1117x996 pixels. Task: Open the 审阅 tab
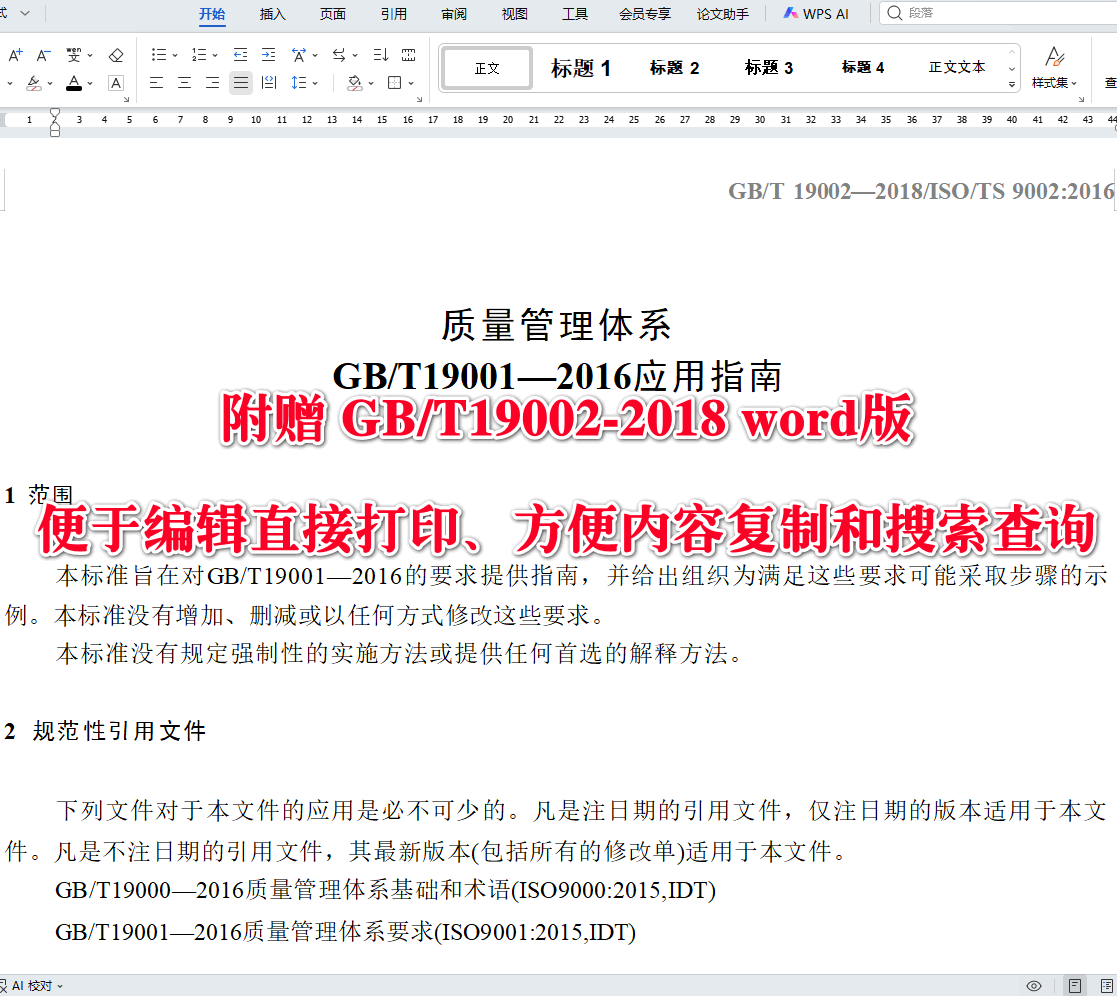coord(454,14)
